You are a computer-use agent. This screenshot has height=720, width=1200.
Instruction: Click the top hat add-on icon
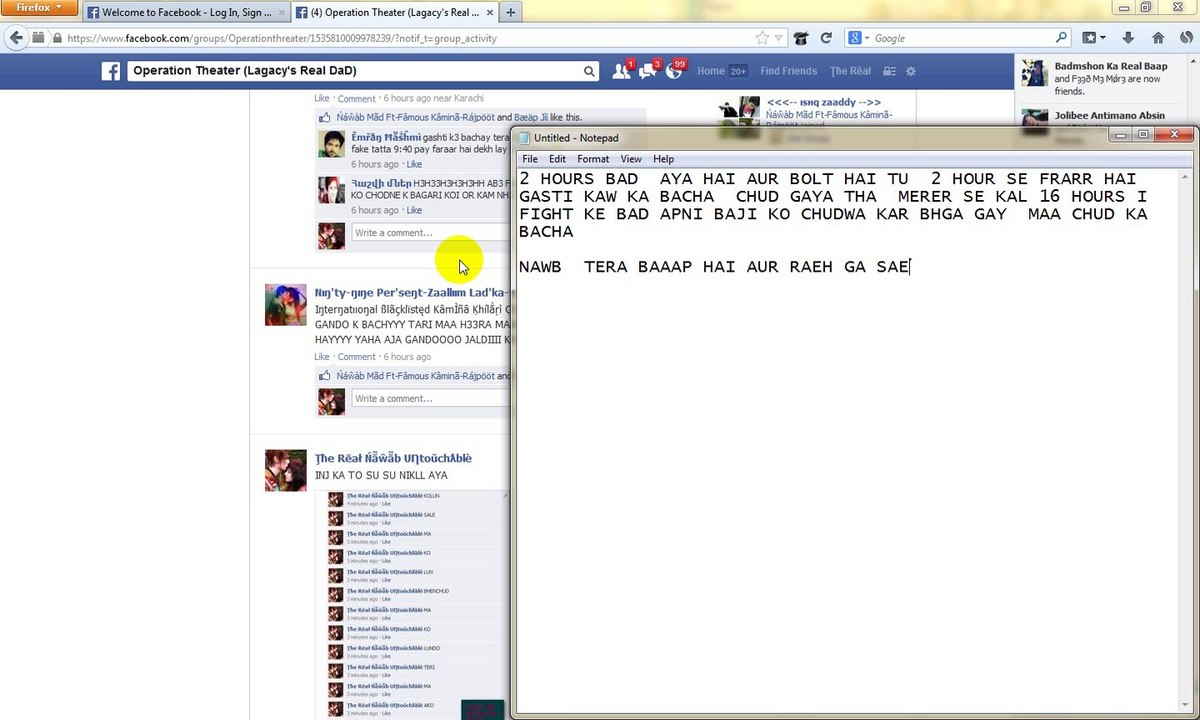(x=801, y=38)
